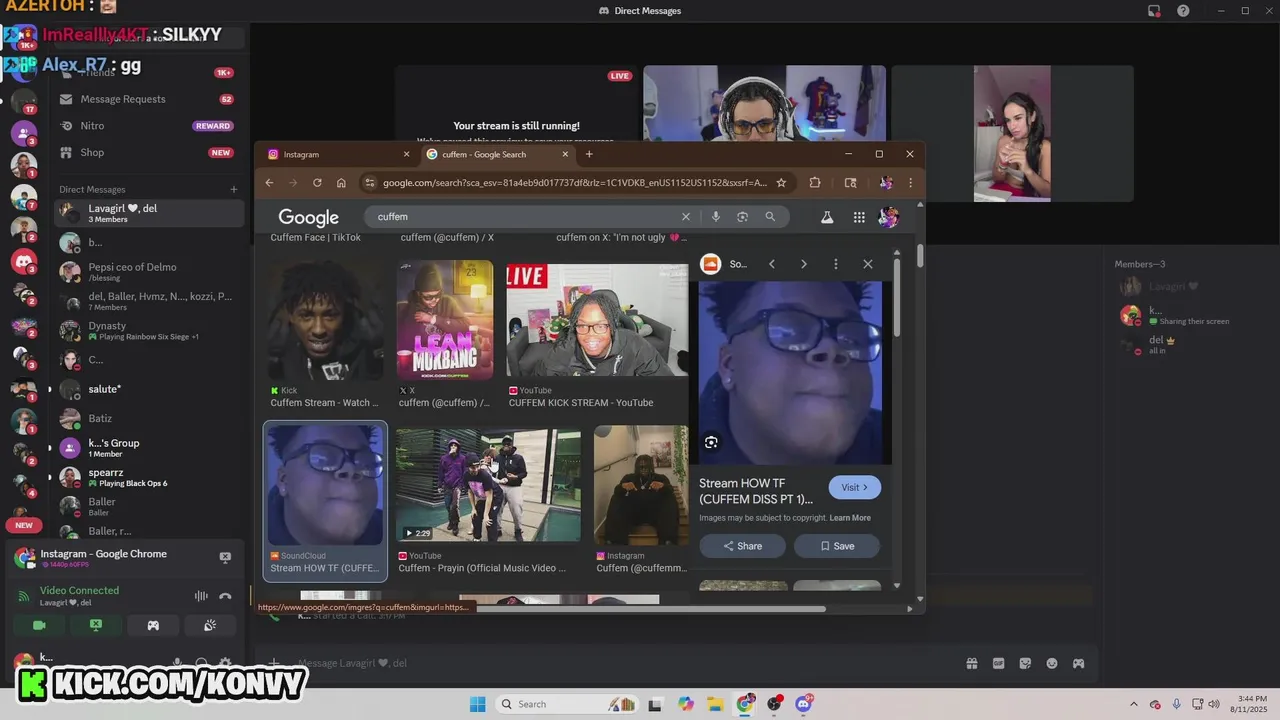Open Pepsi ceo of Delmo DM

[x=148, y=271]
